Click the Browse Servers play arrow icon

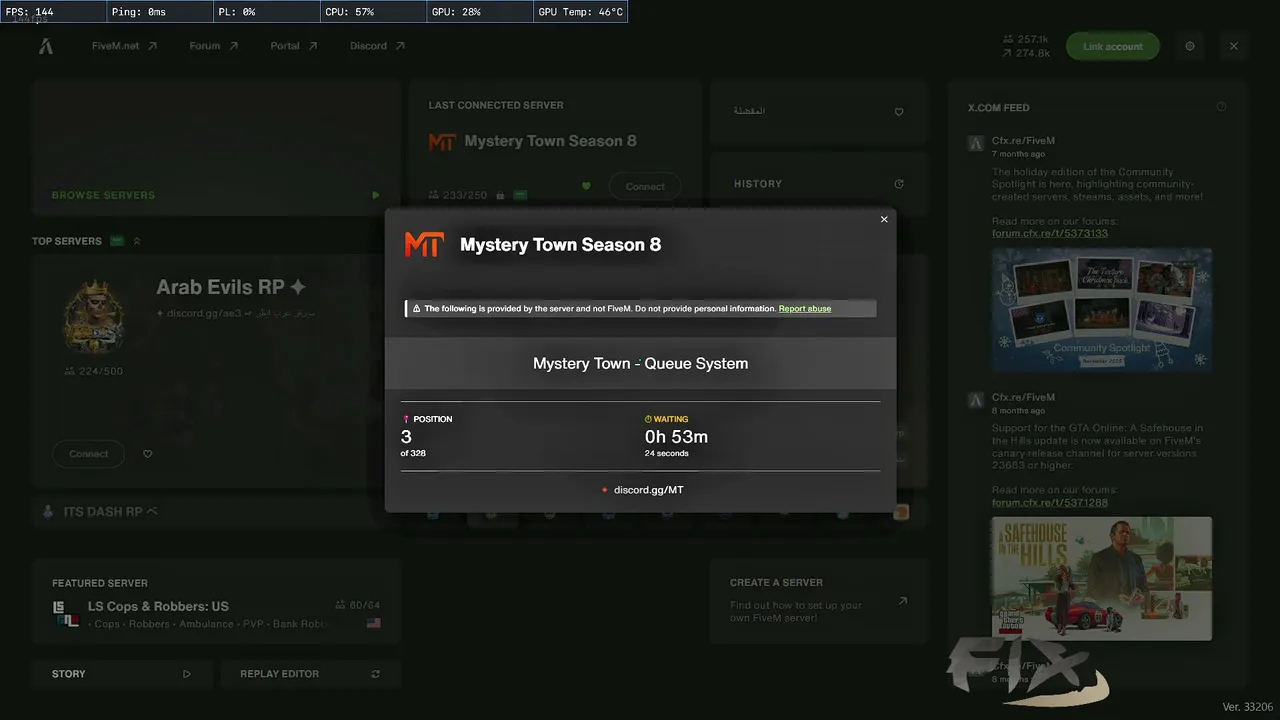[x=376, y=195]
